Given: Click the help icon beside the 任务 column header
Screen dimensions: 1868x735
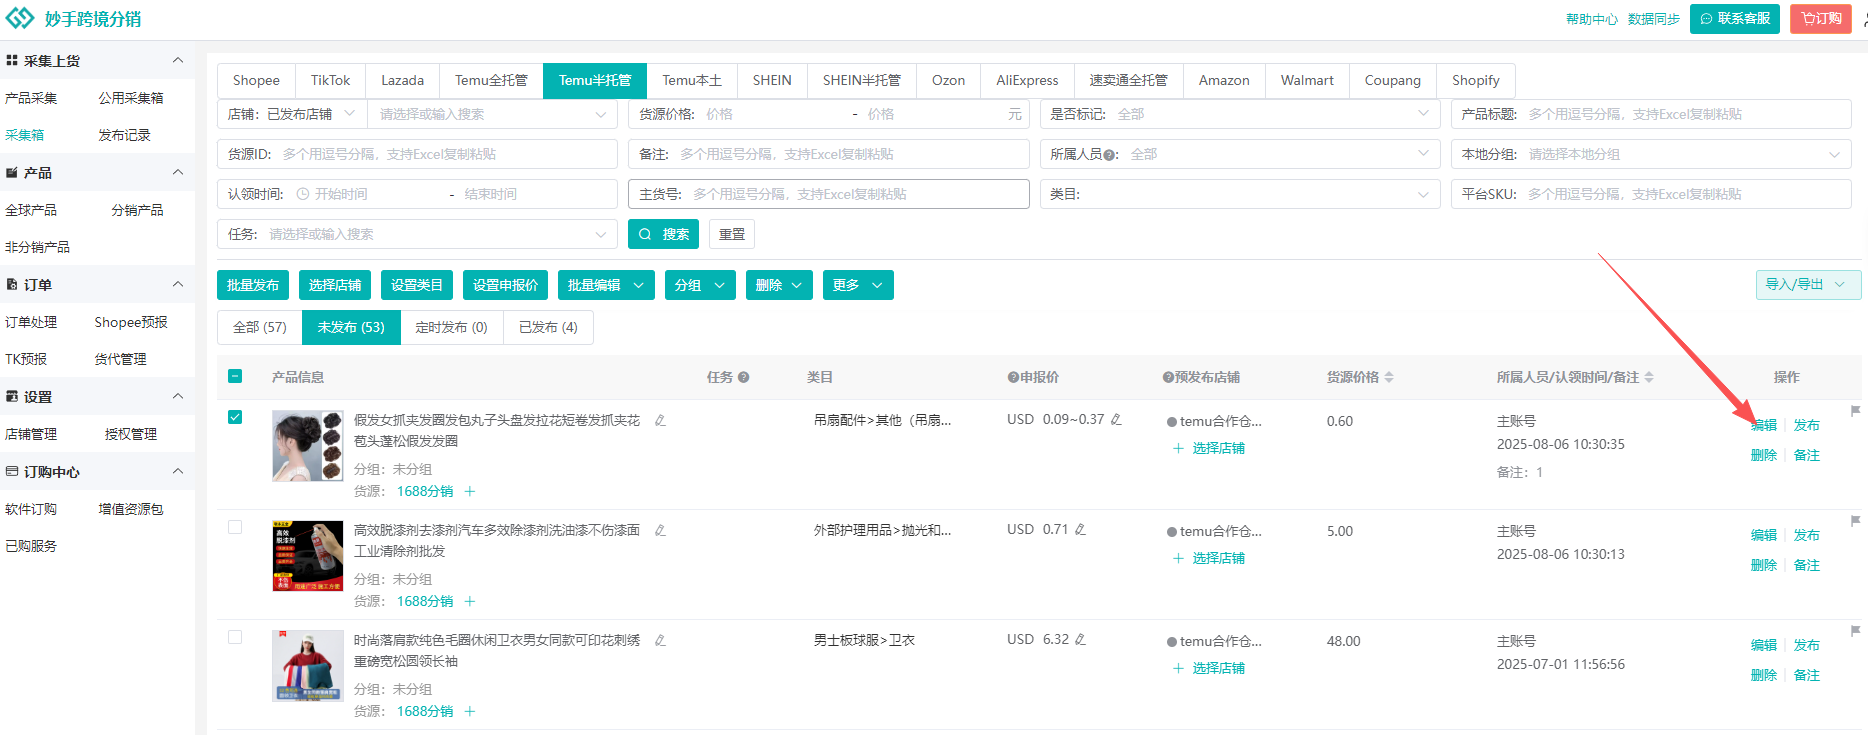Looking at the screenshot, I should click(744, 378).
